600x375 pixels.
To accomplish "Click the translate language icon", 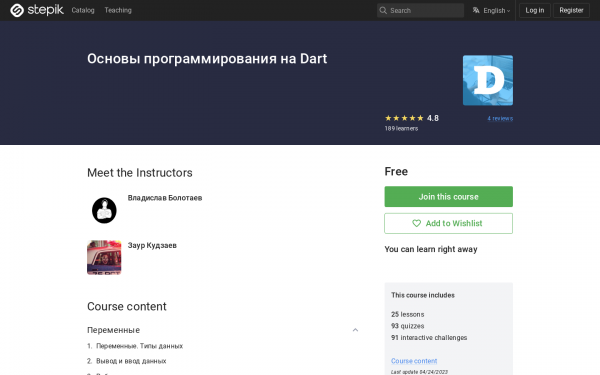I will pyautogui.click(x=476, y=10).
